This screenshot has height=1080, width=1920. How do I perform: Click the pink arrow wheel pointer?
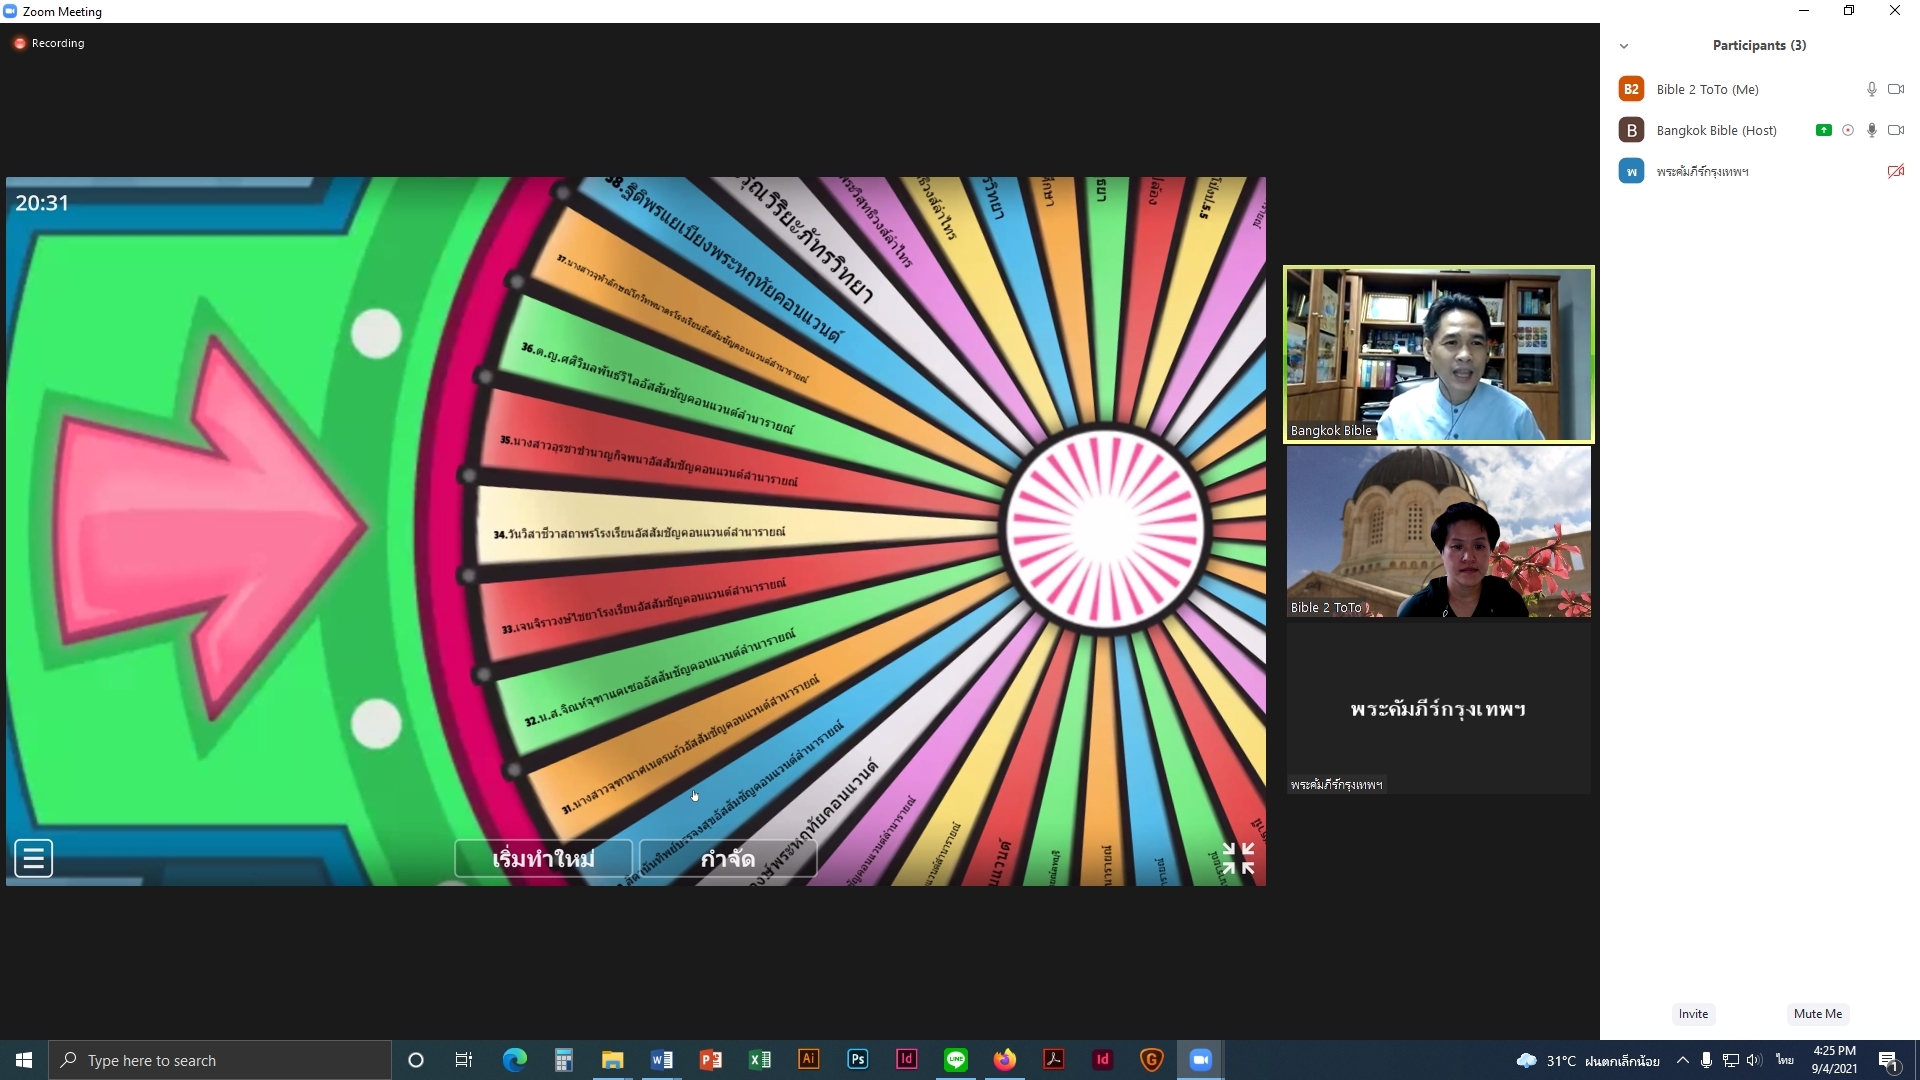point(212,526)
